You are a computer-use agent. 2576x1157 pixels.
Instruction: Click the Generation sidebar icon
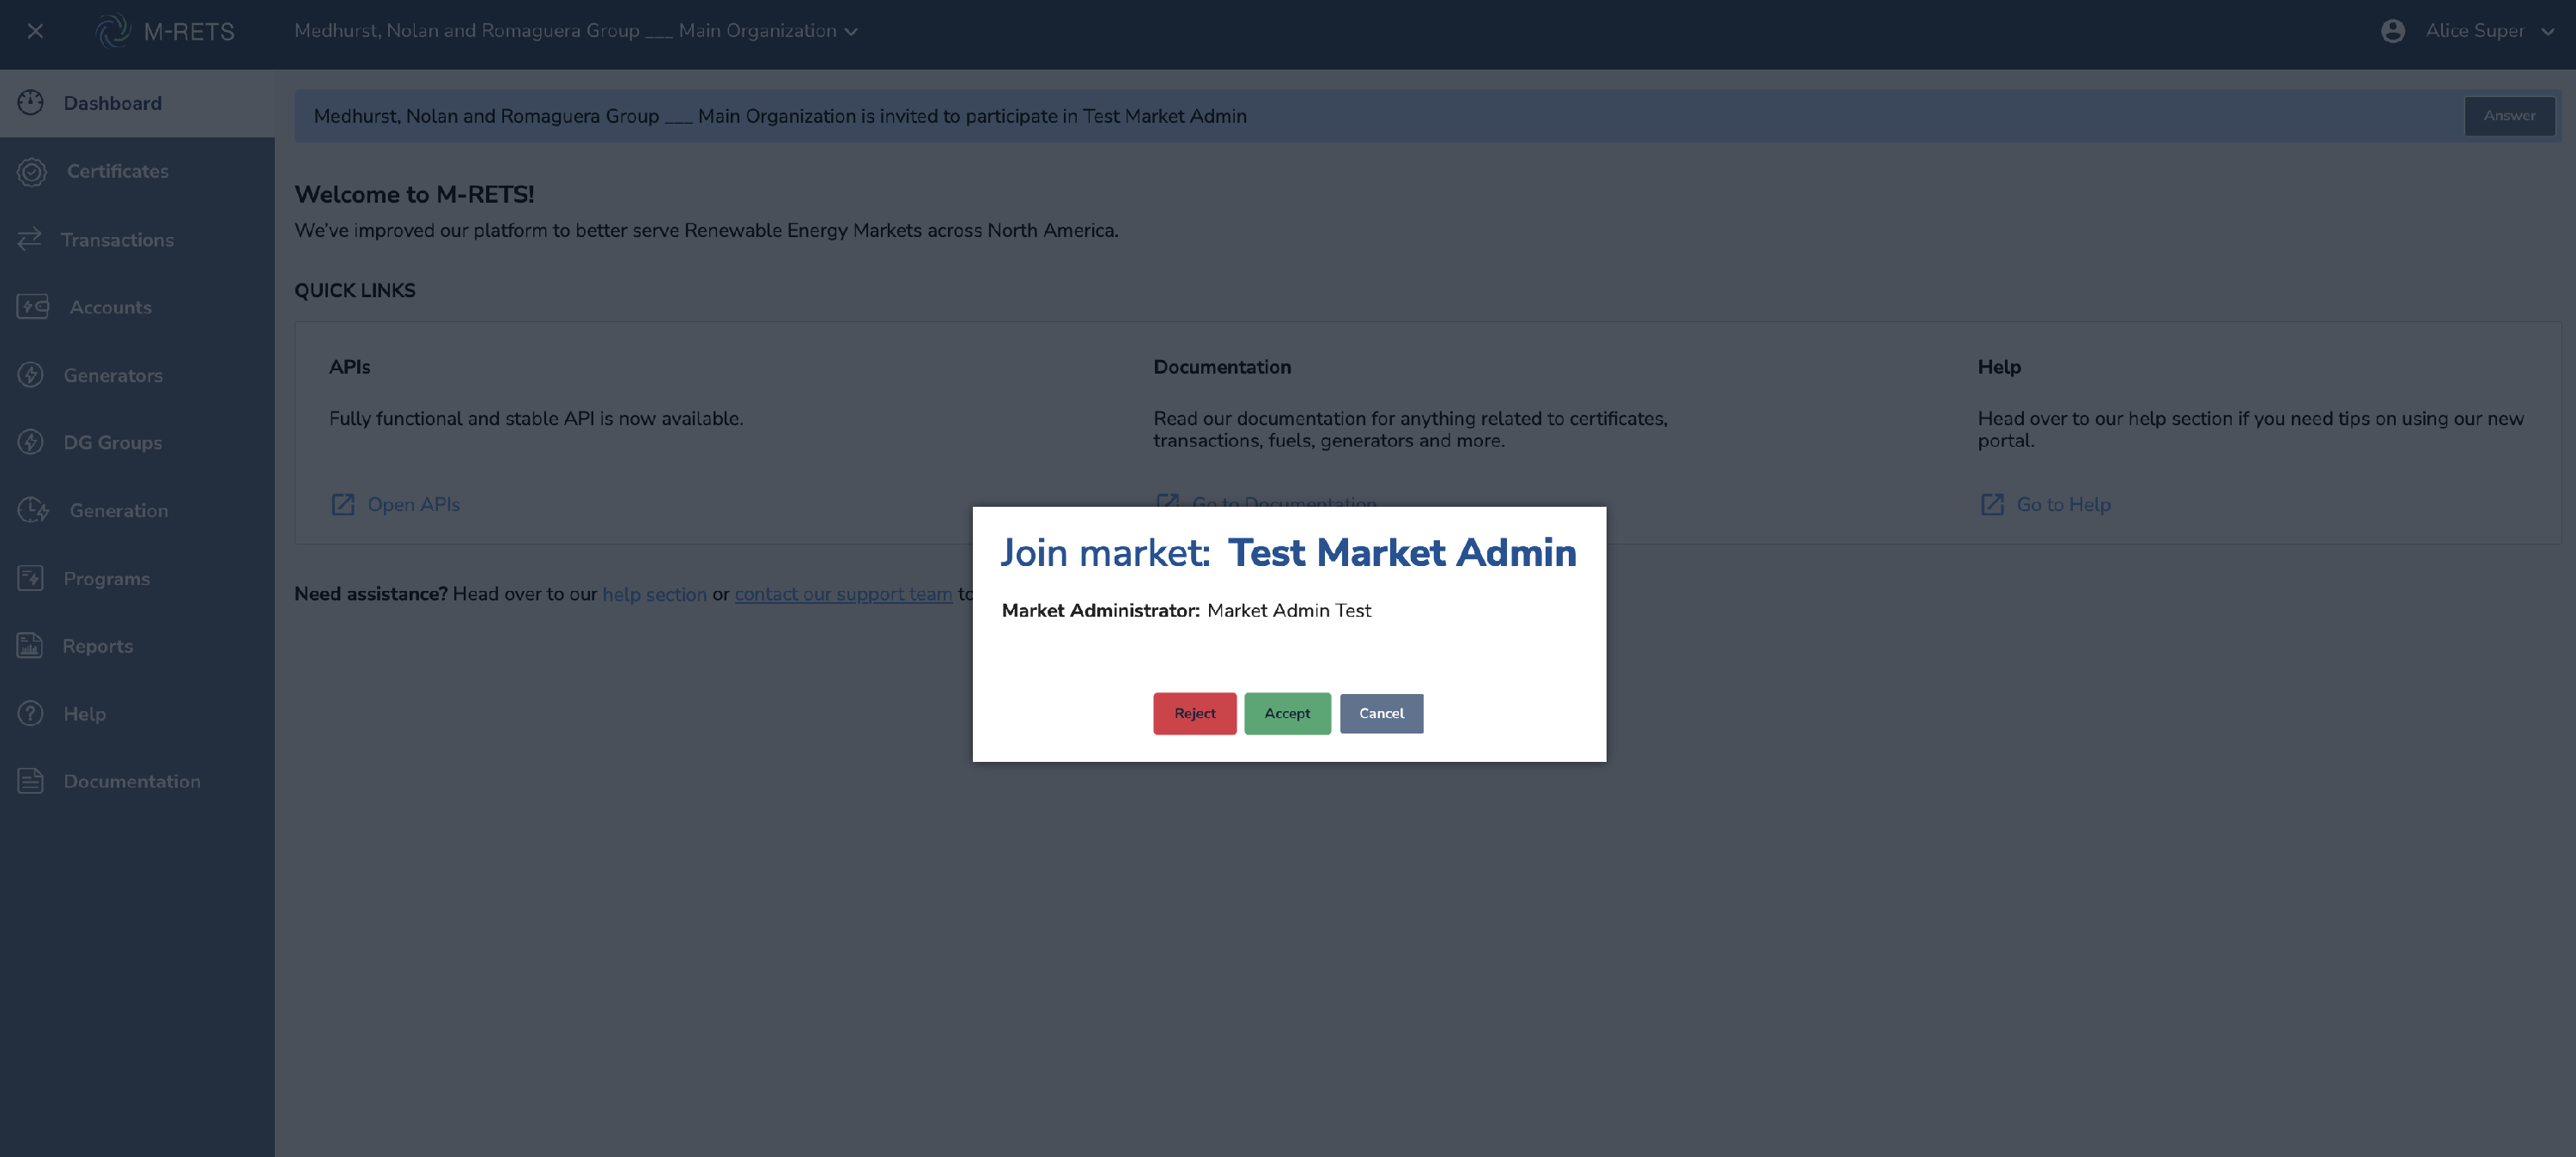click(x=32, y=510)
